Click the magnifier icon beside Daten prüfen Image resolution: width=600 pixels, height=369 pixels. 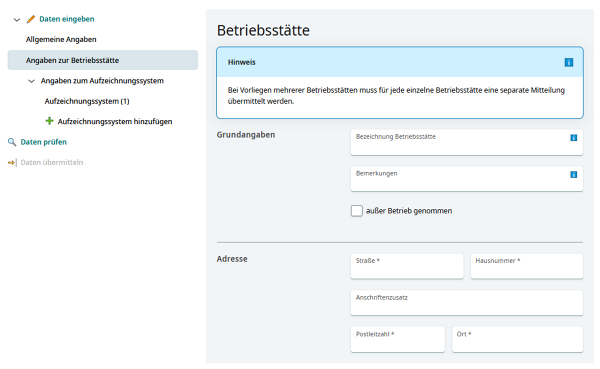pos(12,142)
